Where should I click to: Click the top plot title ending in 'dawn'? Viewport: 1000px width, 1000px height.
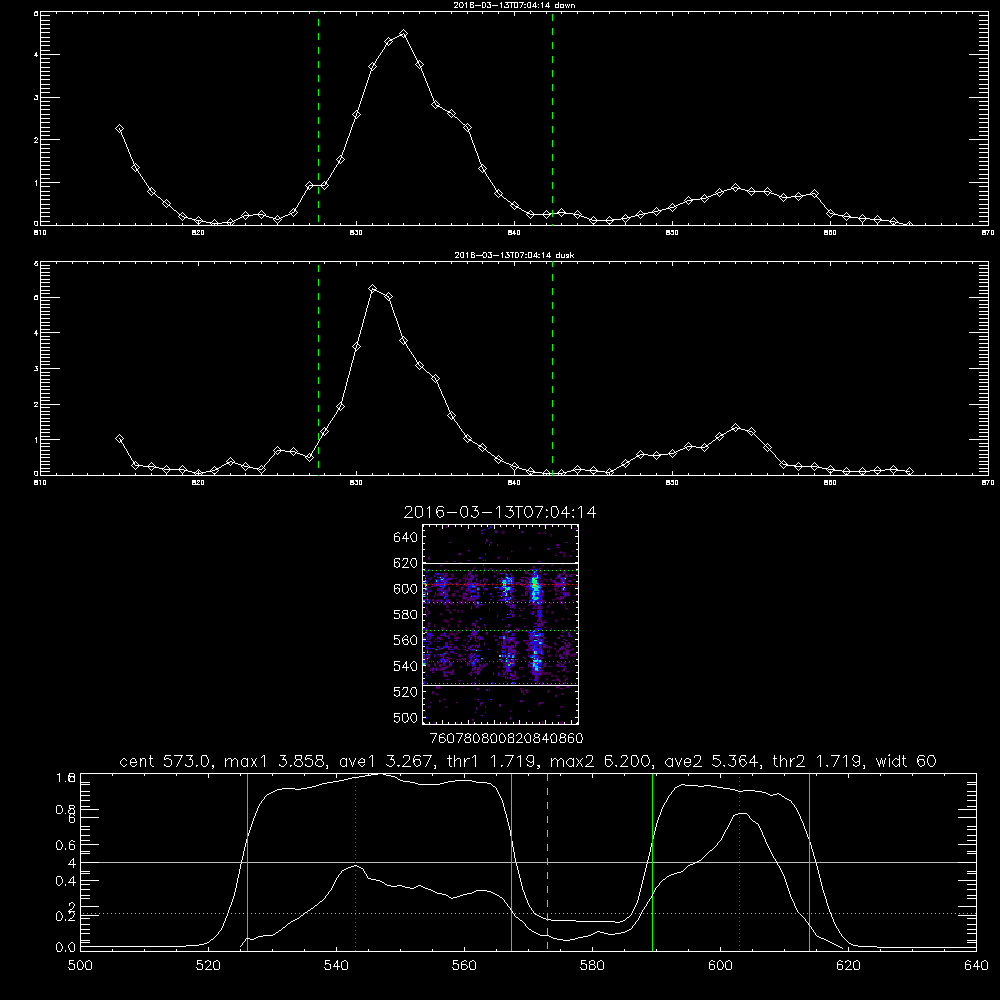click(x=514, y=4)
